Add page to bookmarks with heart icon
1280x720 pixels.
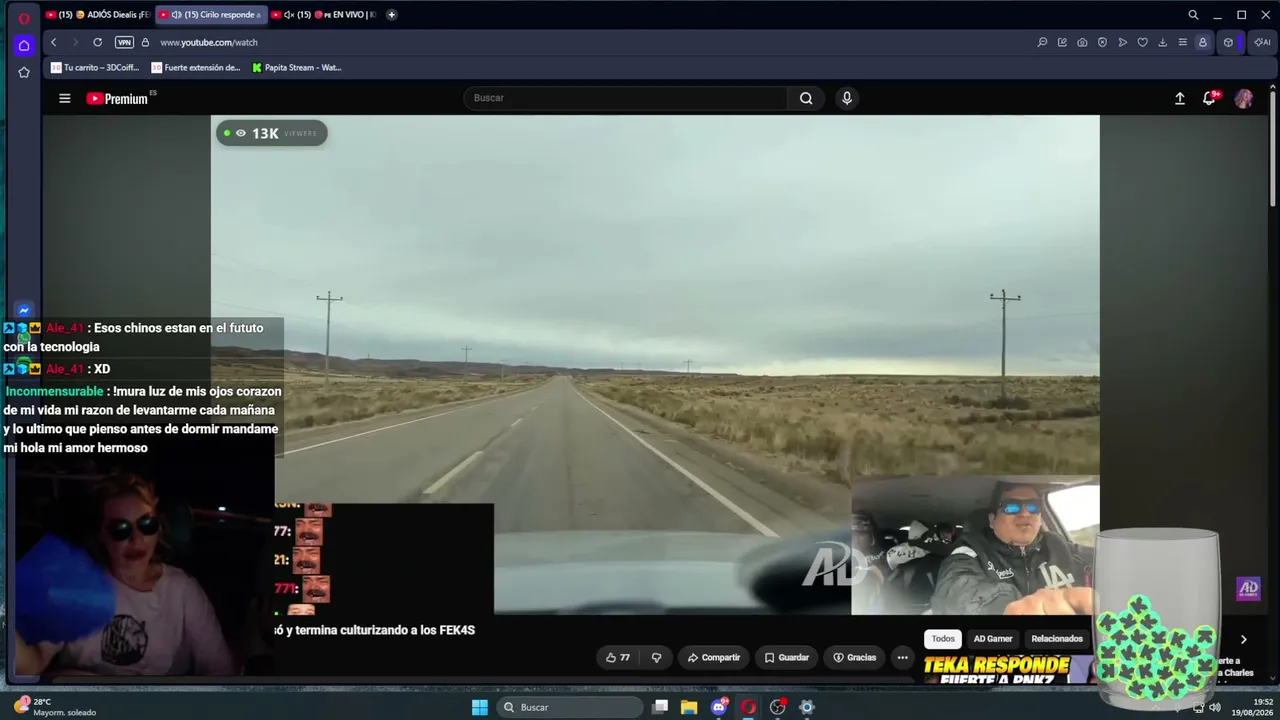point(1142,42)
